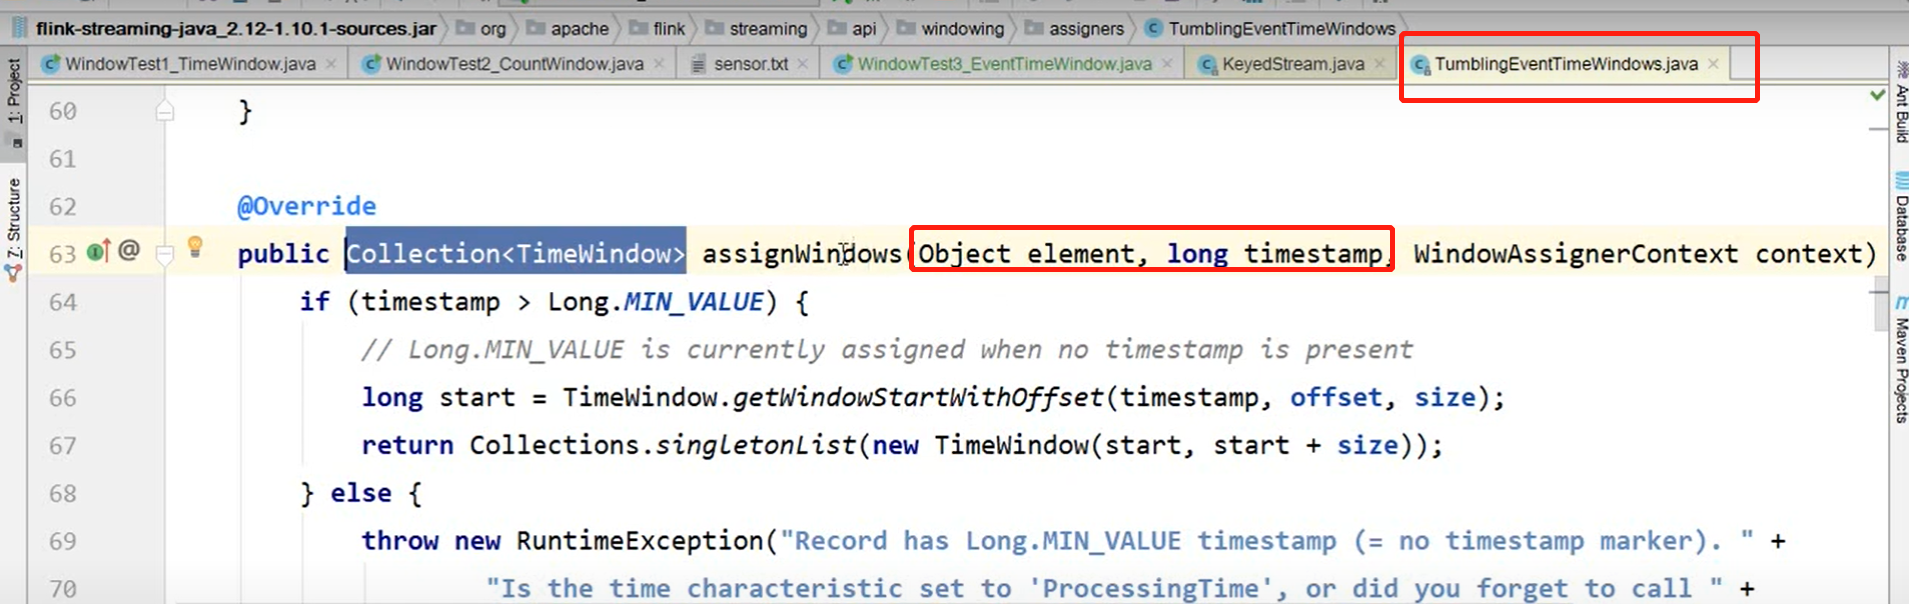
Task: Click the @ annotation gutter icon on line 63
Action: point(129,250)
